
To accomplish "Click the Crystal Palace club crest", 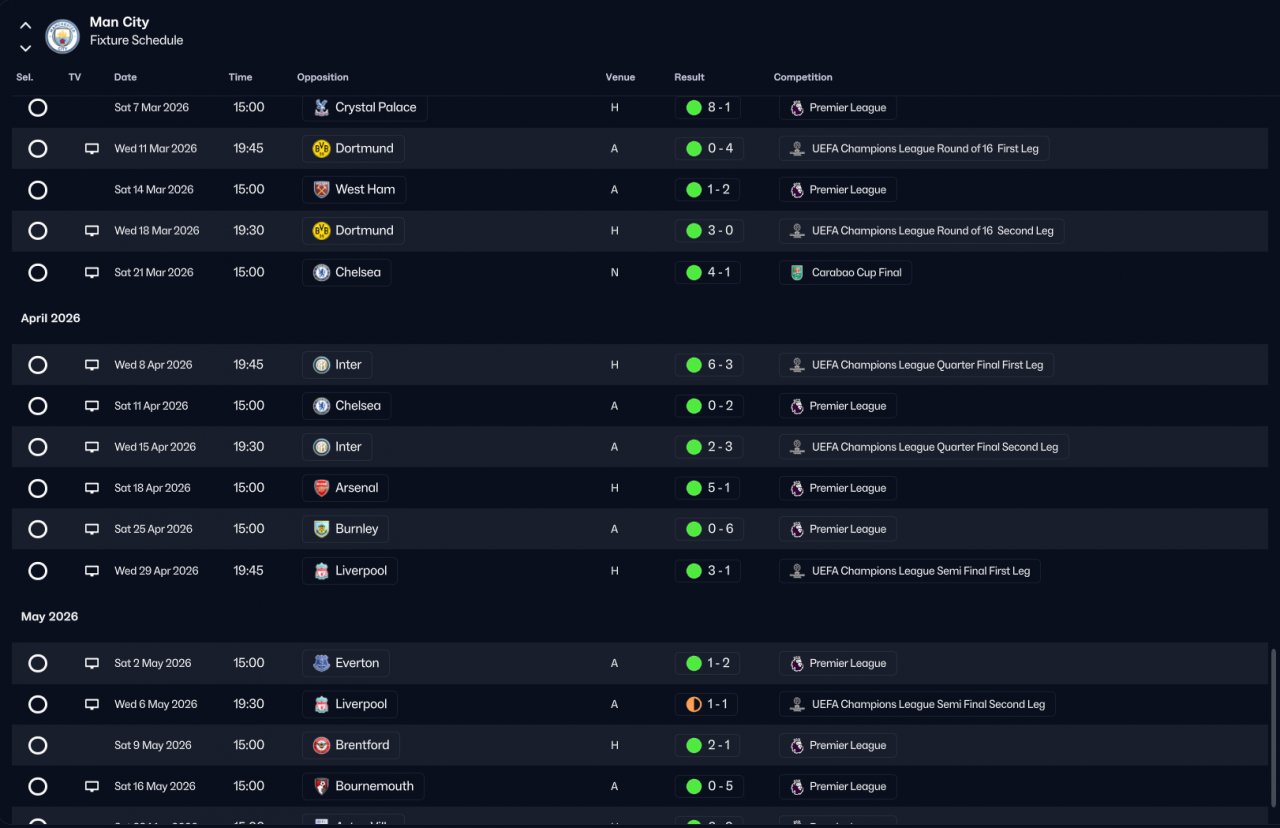I will [321, 107].
